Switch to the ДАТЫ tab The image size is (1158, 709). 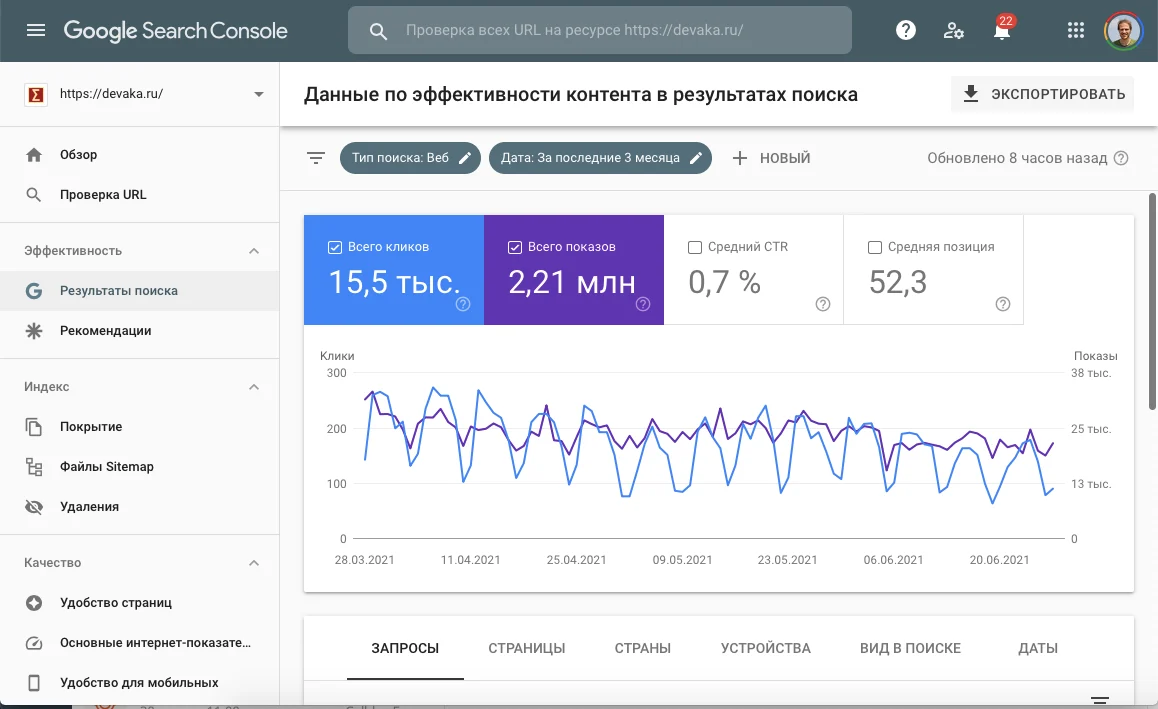pyautogui.click(x=1038, y=648)
